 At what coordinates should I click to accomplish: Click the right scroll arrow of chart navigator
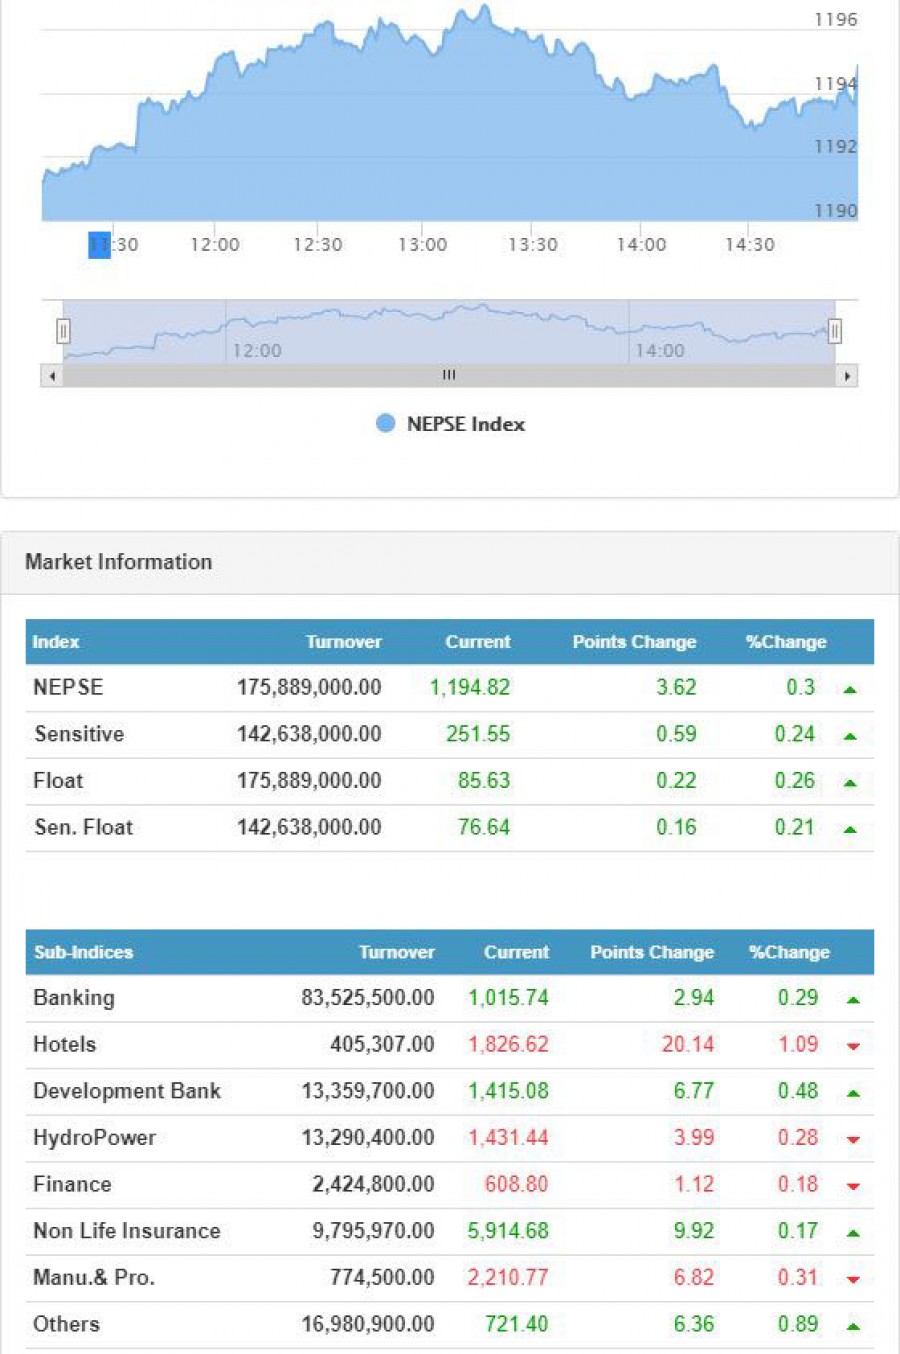[847, 376]
